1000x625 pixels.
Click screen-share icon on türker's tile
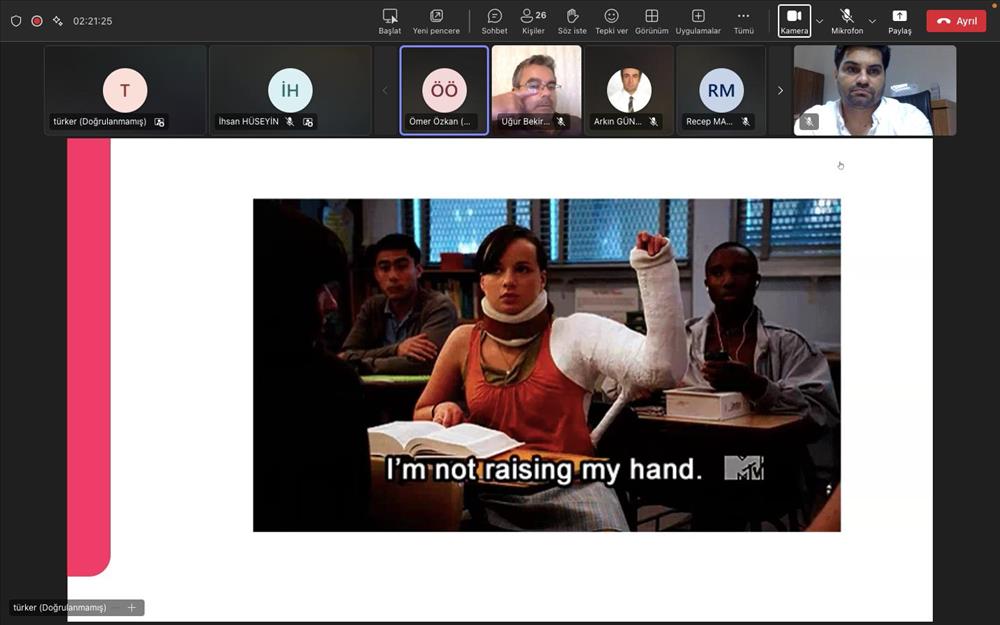click(x=159, y=122)
